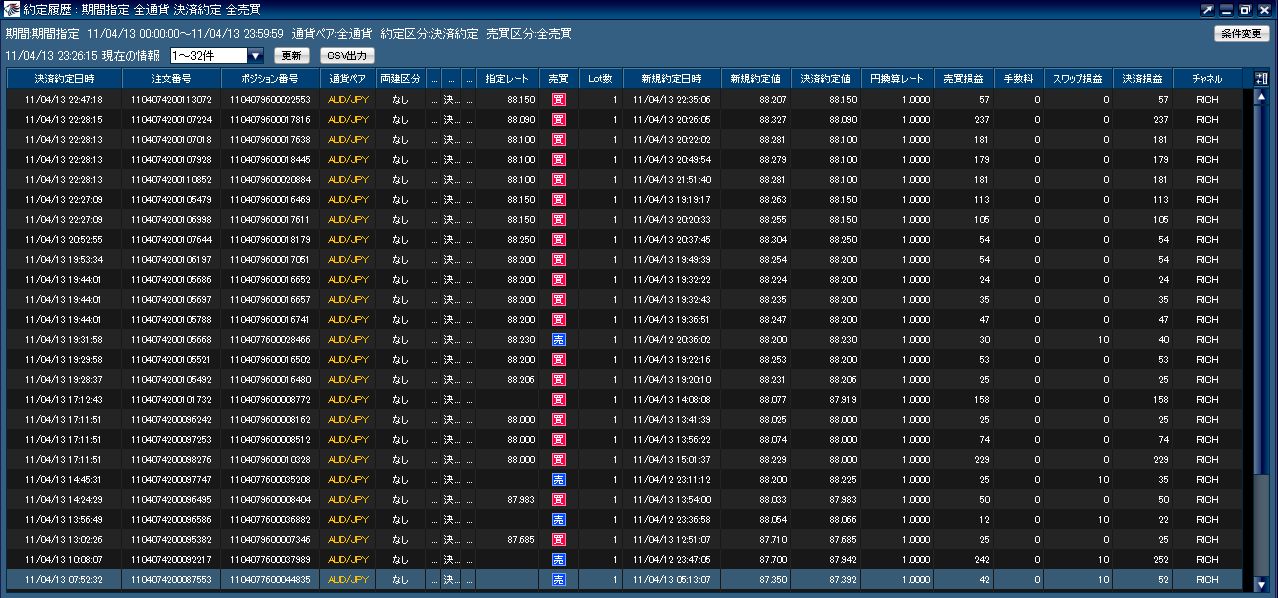Click the 買 badge in the 22:28:15 row
Image resolution: width=1278 pixels, height=598 pixels.
point(559,120)
